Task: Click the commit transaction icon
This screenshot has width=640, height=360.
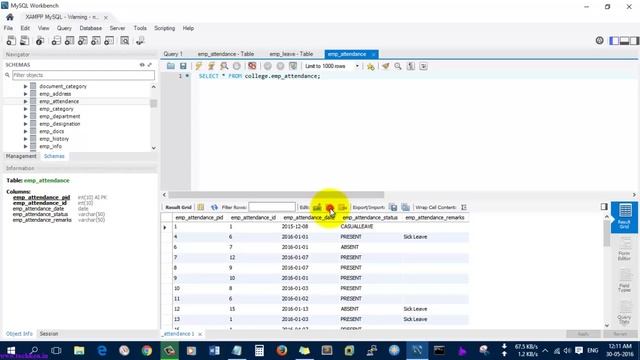Action: 268,66
